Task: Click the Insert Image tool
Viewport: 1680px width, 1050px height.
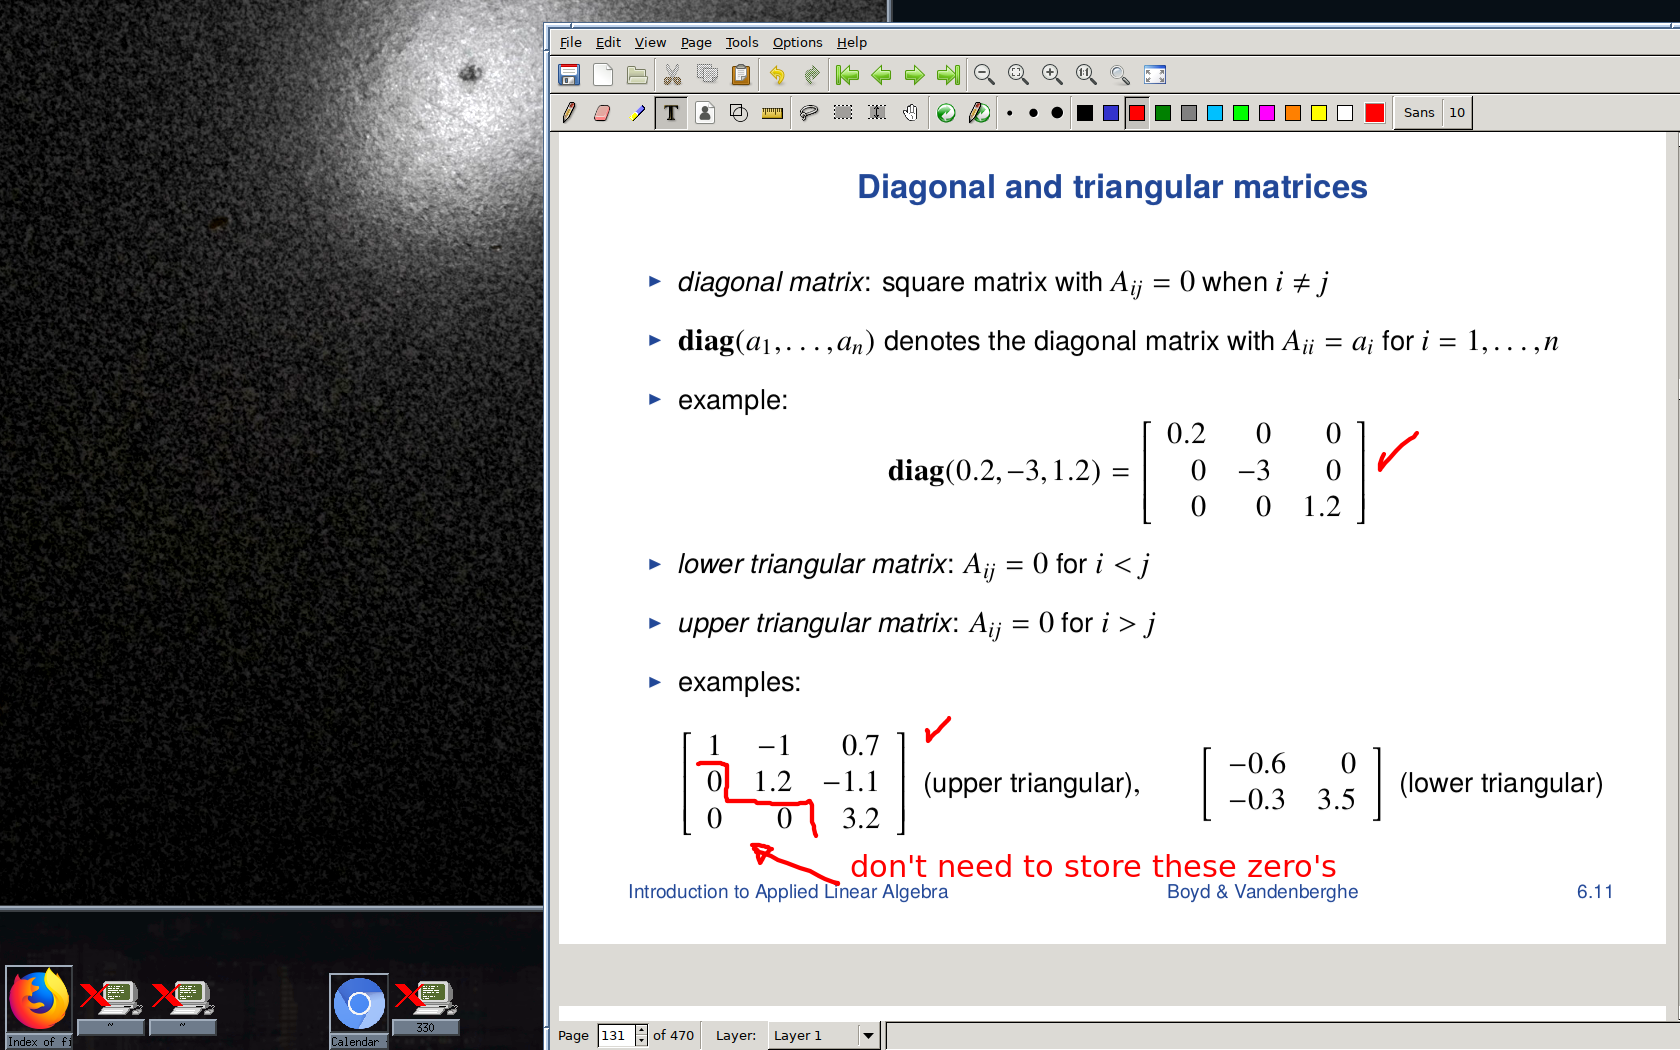Action: coord(705,113)
